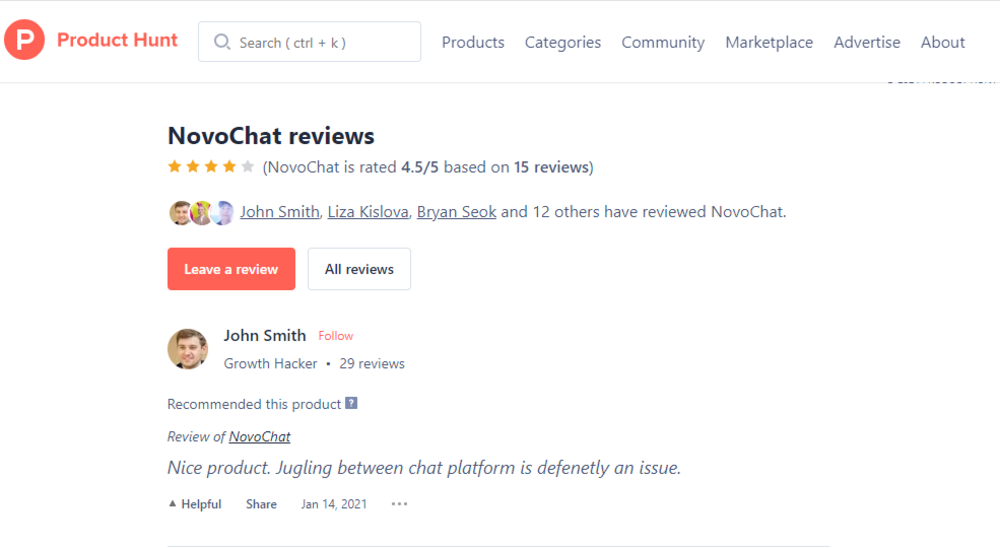Click the Product Hunt logo icon
Viewport: 1000px width, 548px height.
(x=24, y=40)
